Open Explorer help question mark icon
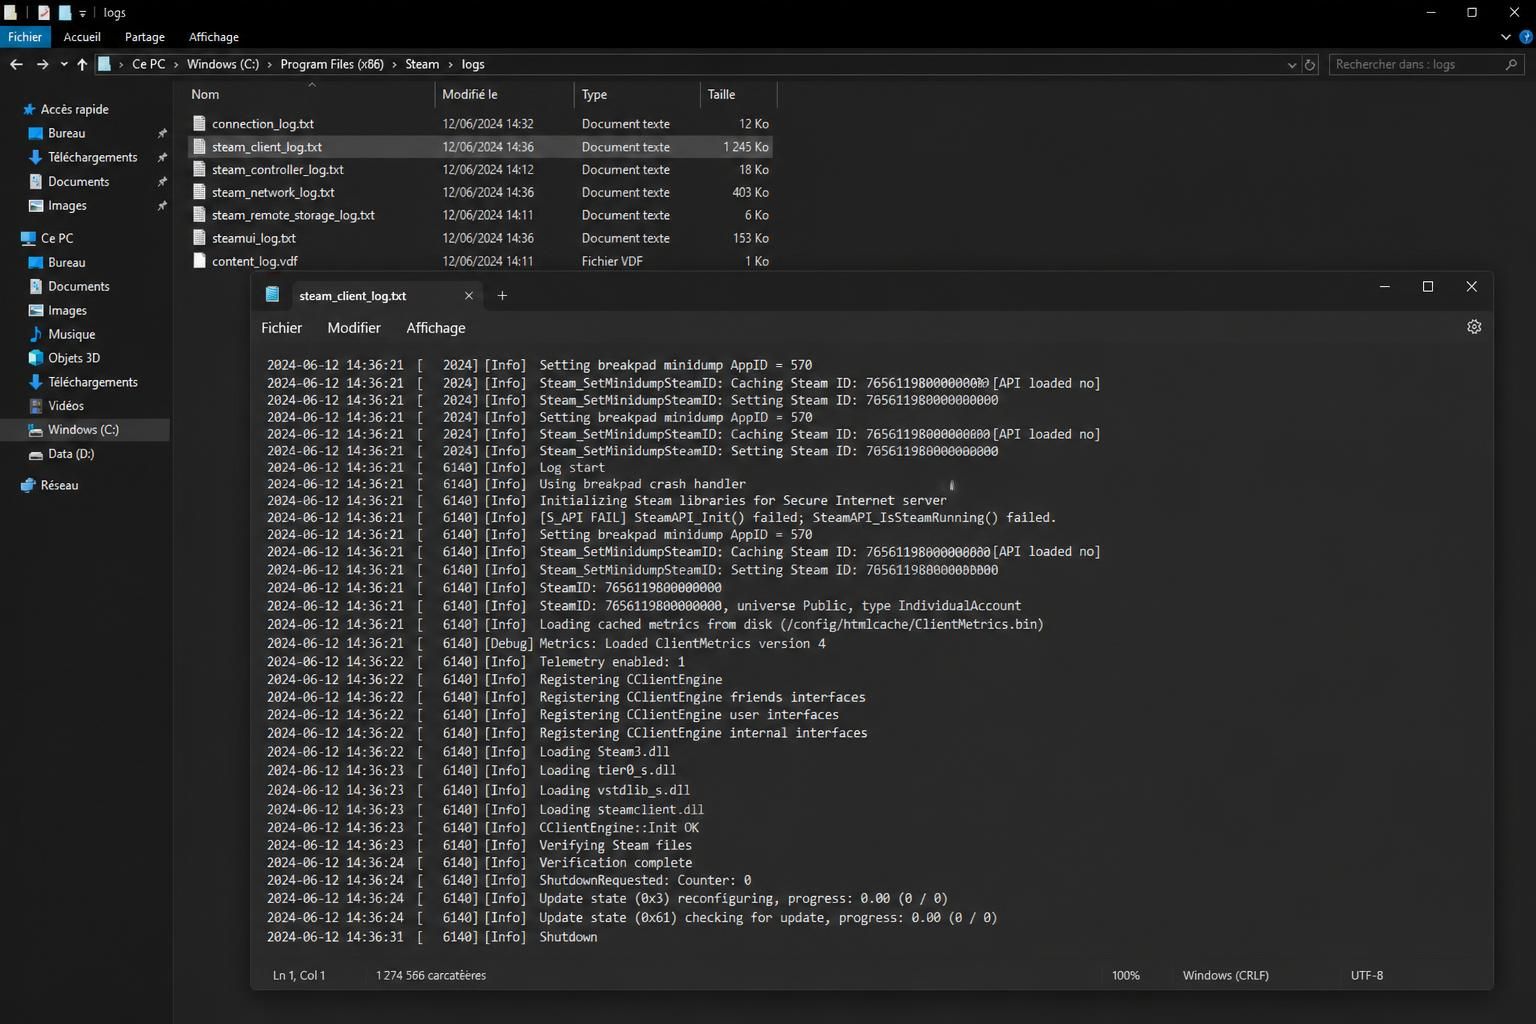The width and height of the screenshot is (1536, 1024). point(1526,37)
